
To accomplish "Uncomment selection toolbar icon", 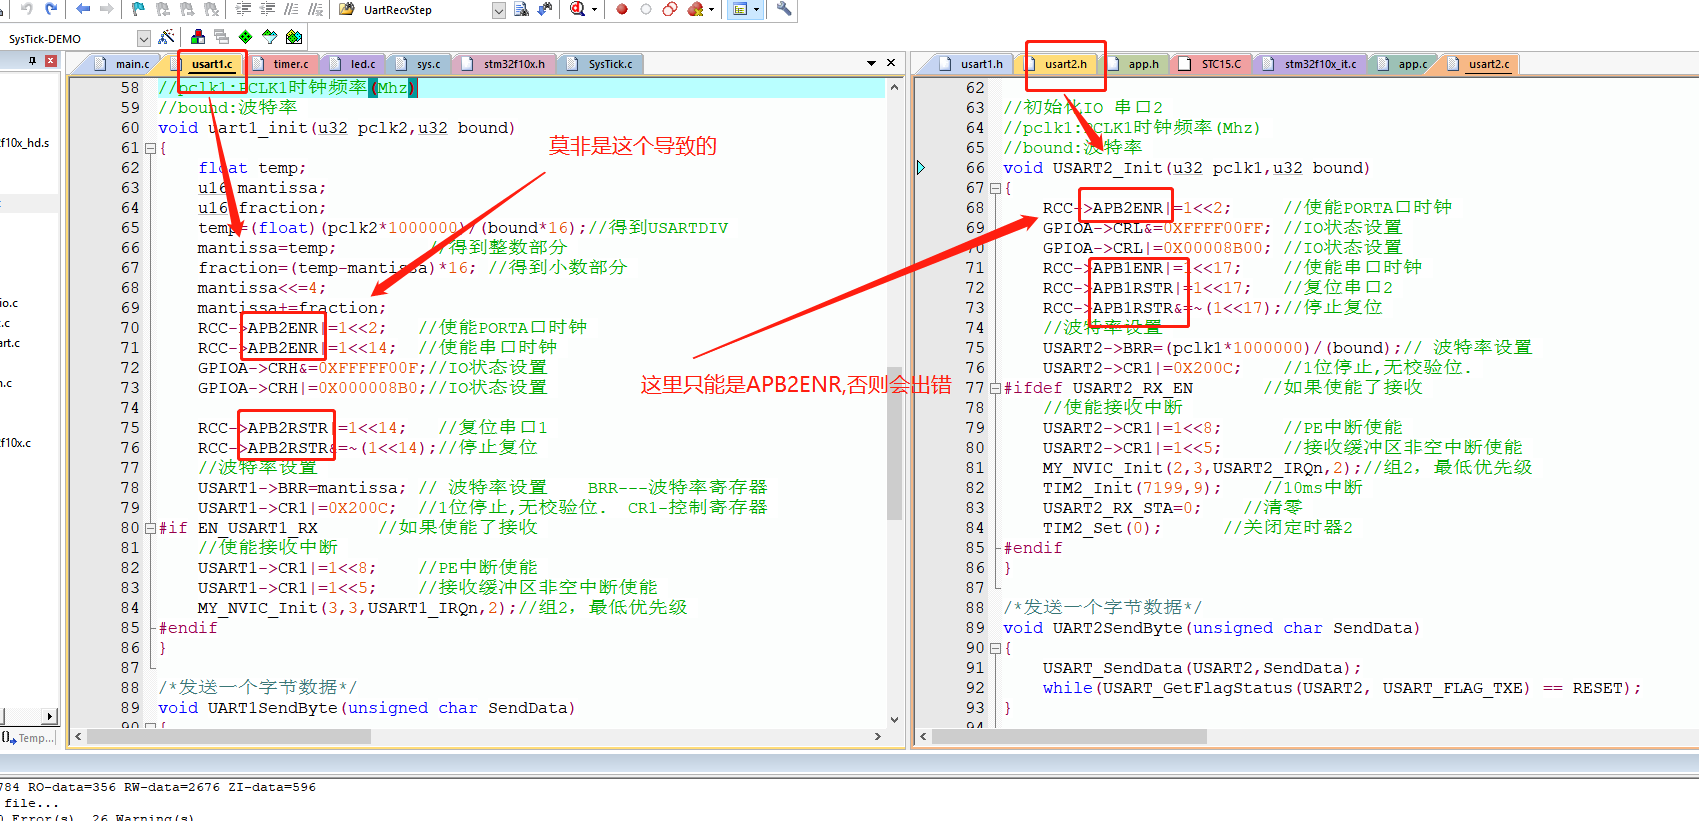I will [x=315, y=9].
